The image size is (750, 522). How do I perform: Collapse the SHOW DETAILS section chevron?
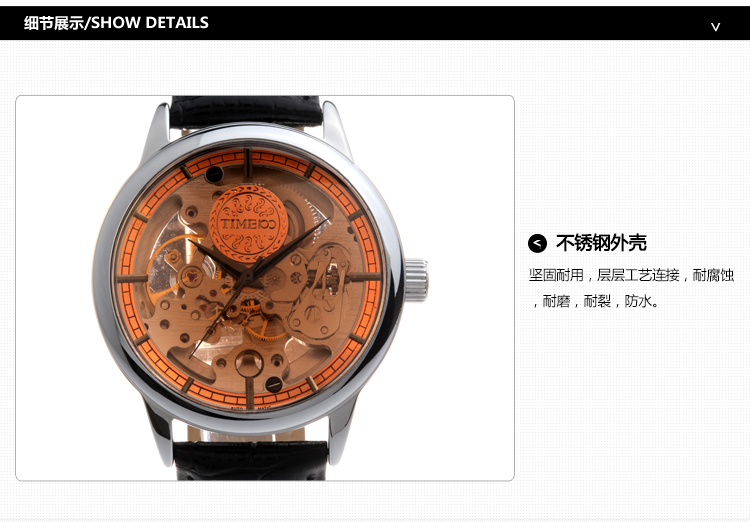(x=715, y=27)
